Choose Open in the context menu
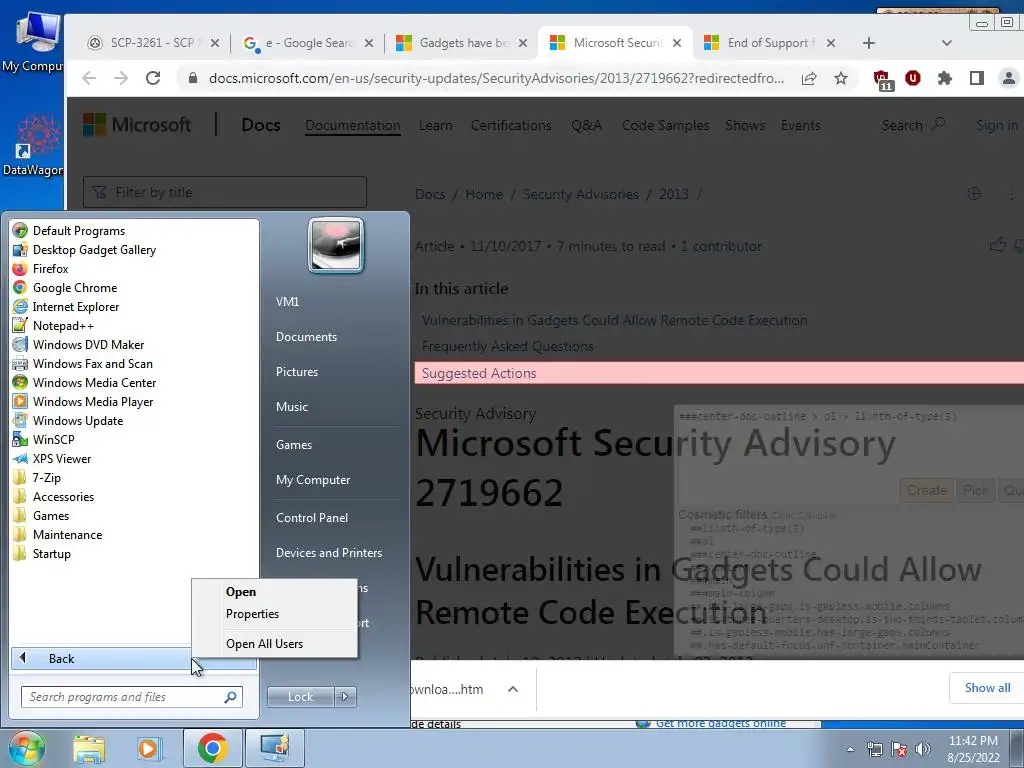 (x=241, y=592)
